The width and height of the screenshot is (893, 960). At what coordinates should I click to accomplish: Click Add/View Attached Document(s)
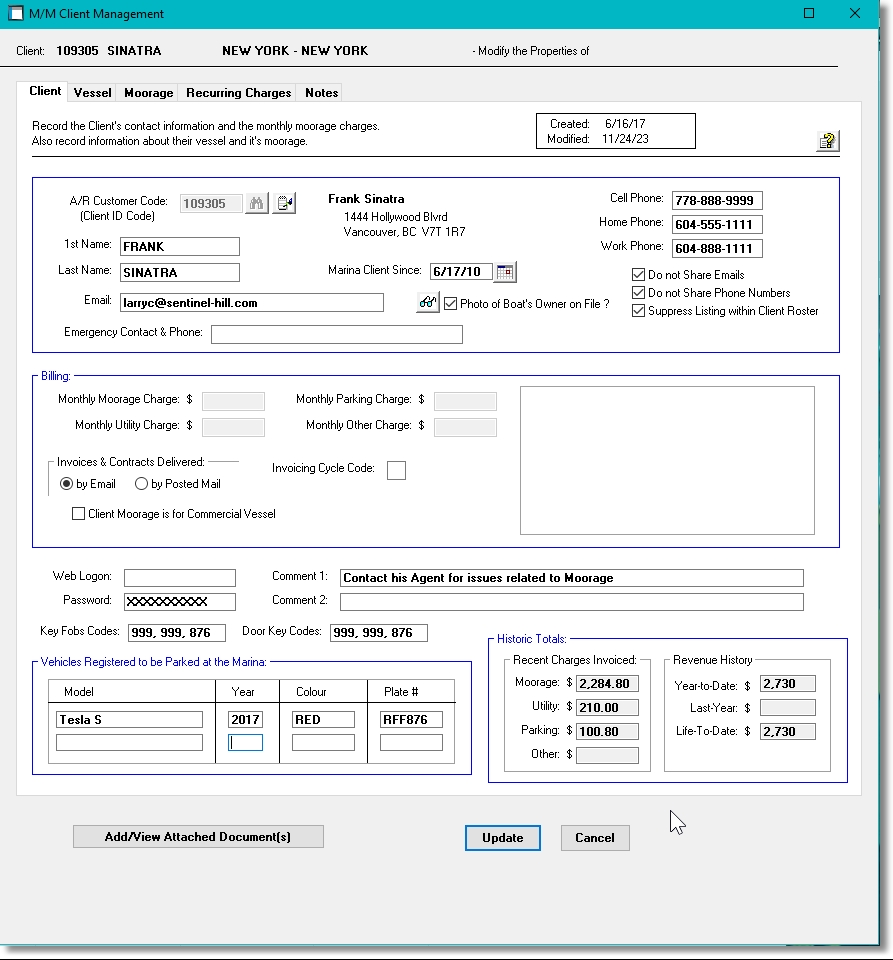tap(197, 836)
